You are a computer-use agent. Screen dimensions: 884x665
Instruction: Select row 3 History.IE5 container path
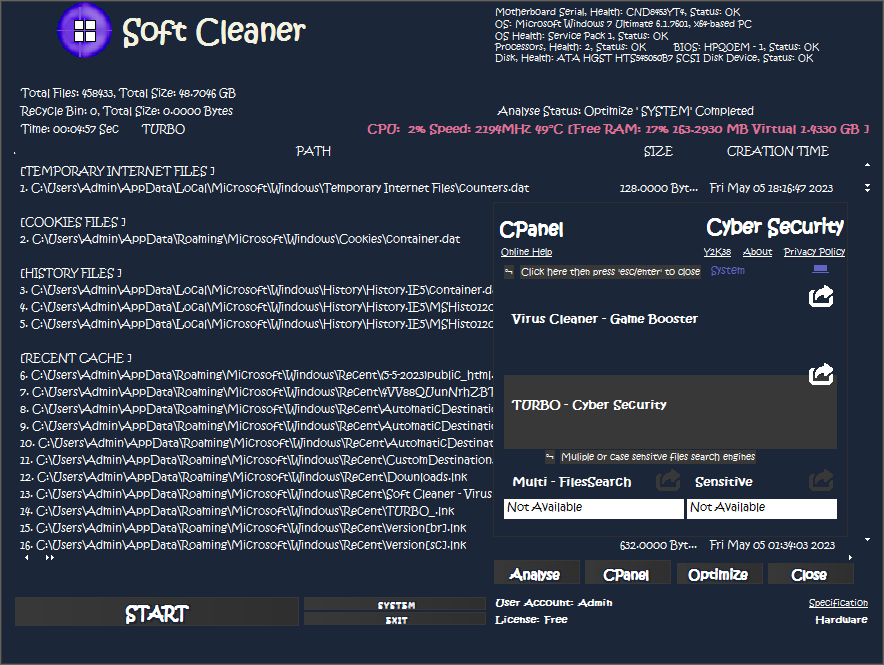pos(256,290)
